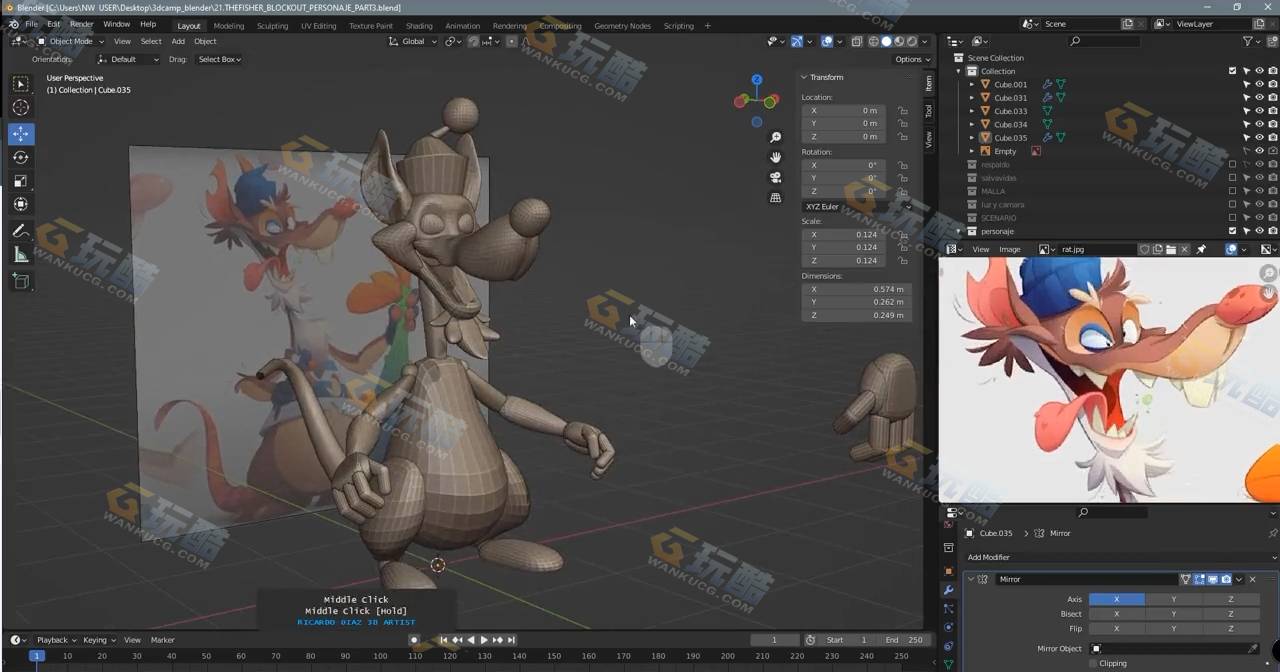Open the Default orientation dropdown
The image size is (1280, 672).
[x=129, y=59]
